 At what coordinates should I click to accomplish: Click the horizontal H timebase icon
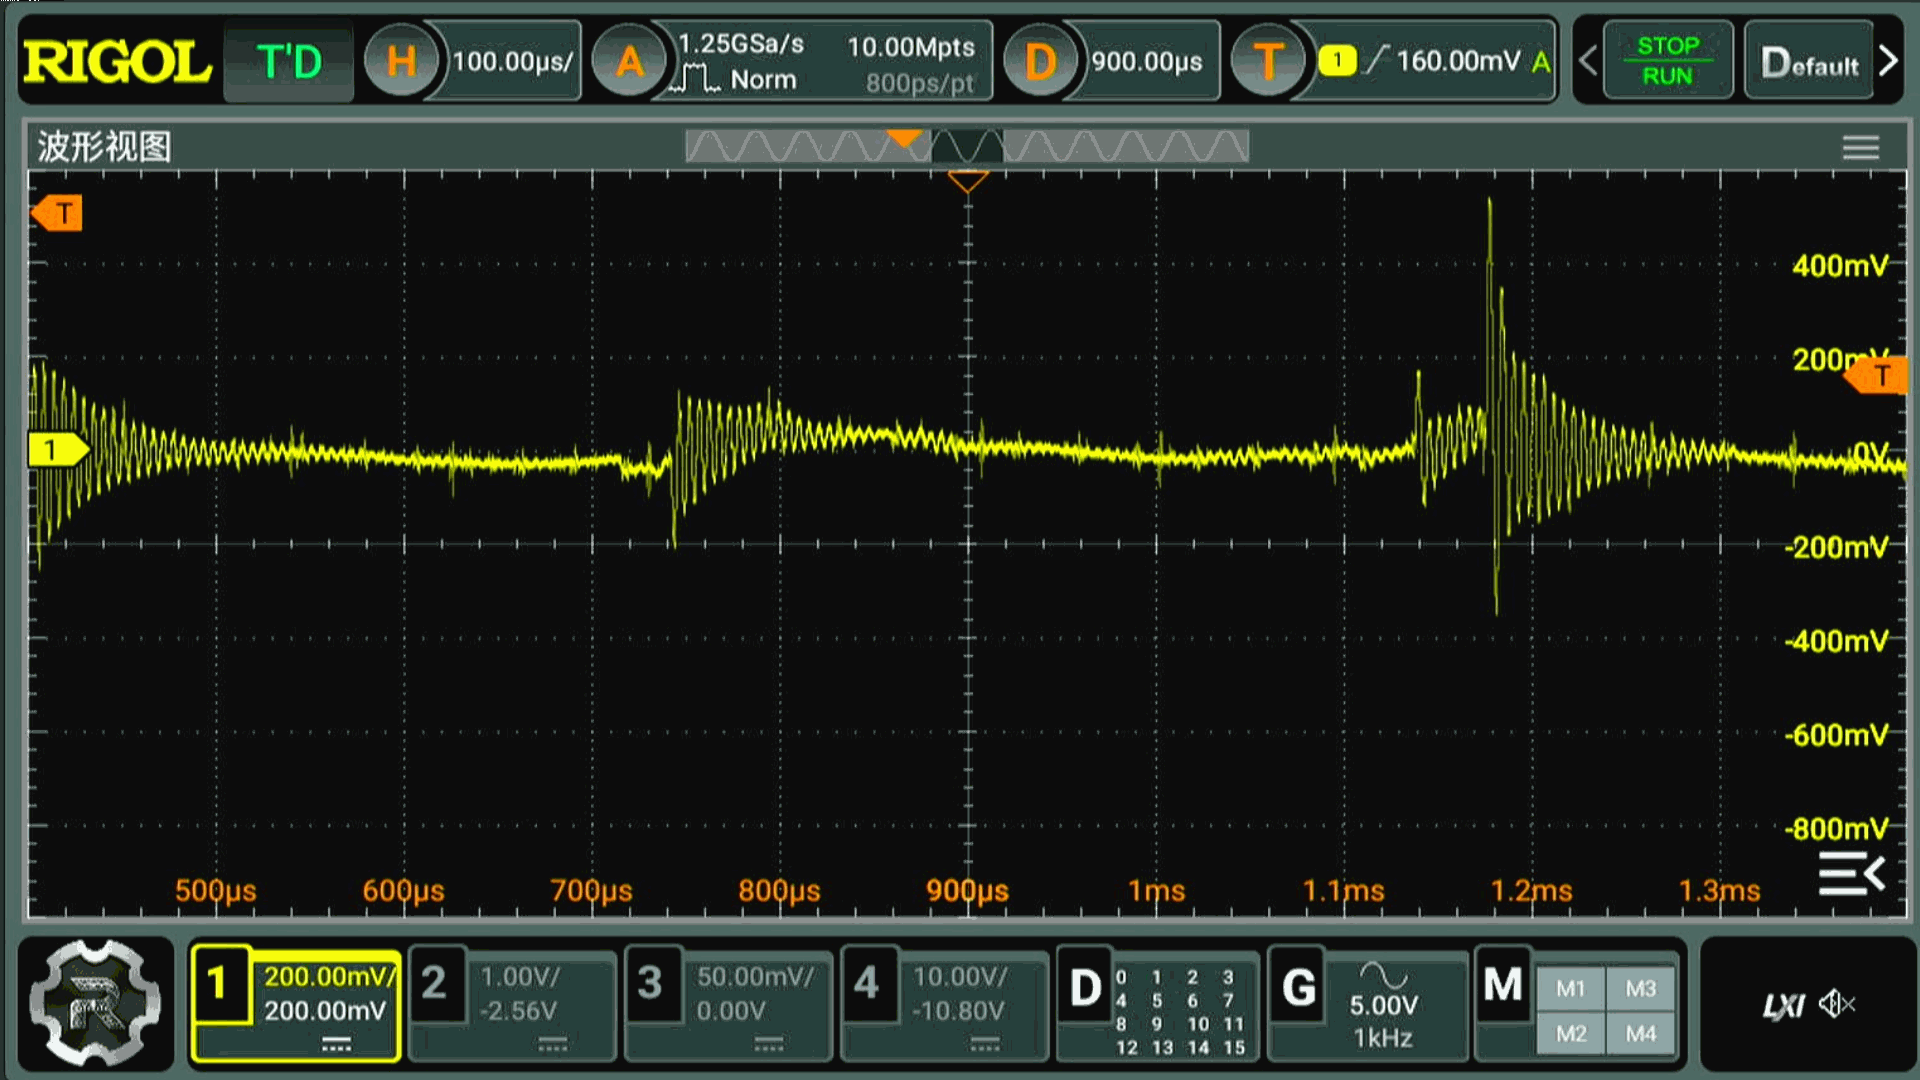click(x=401, y=62)
